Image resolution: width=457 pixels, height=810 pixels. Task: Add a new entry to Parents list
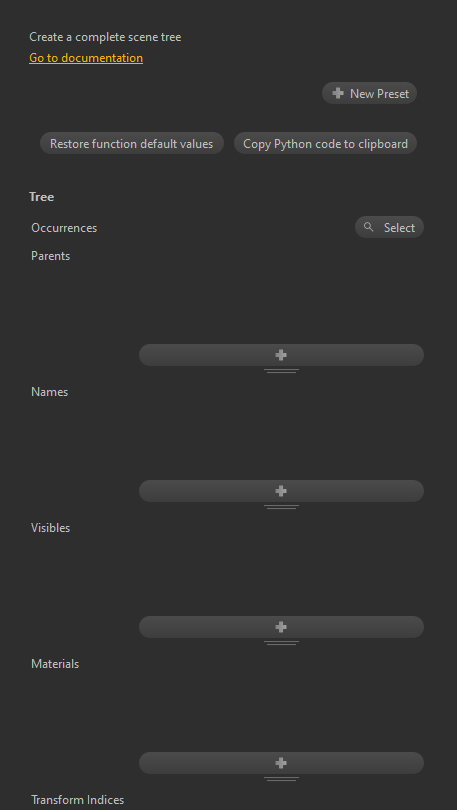[x=281, y=355]
